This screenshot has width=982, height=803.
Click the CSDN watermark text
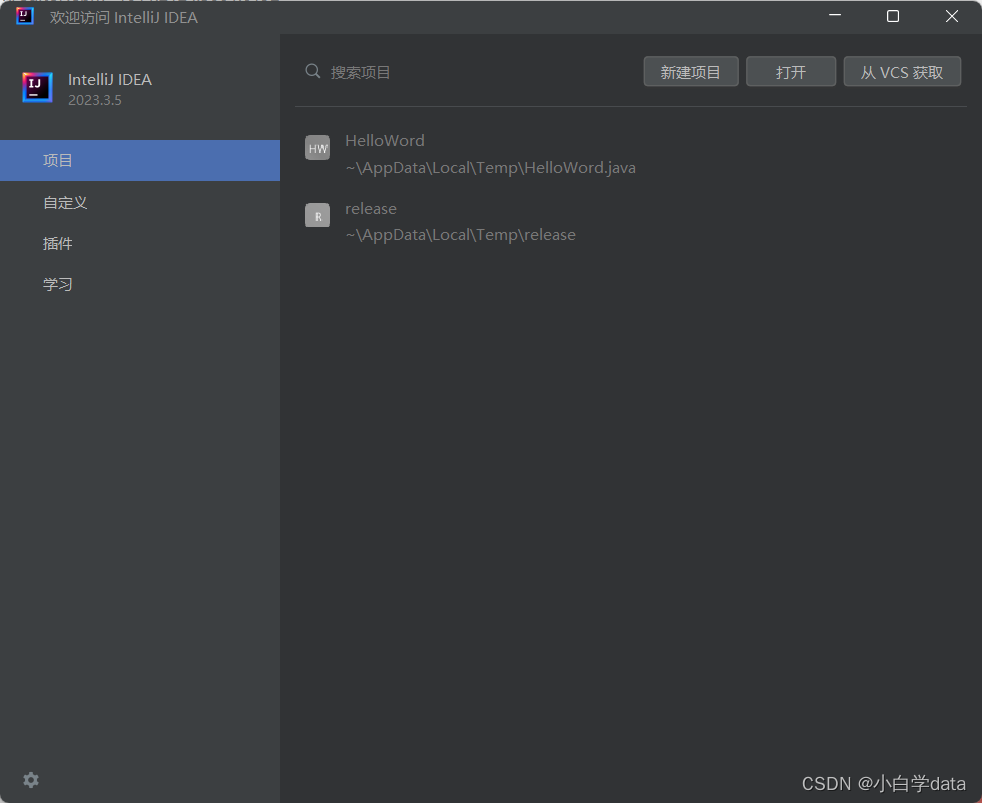coord(883,784)
